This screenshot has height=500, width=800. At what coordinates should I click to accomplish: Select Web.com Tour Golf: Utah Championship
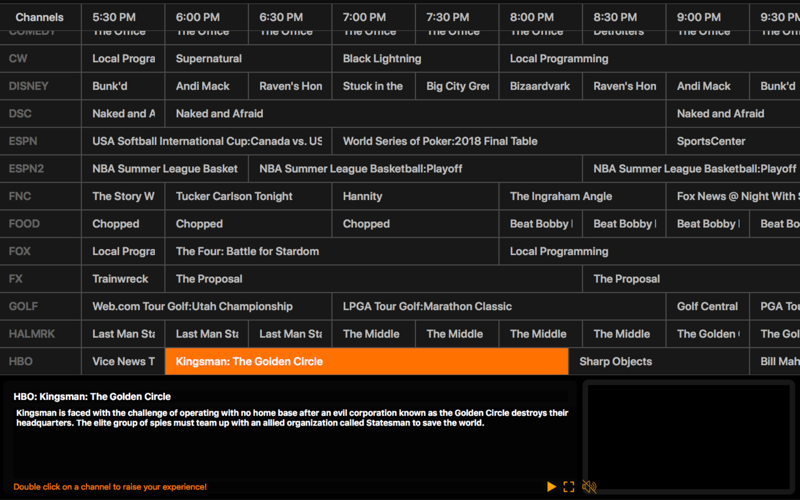[207, 306]
